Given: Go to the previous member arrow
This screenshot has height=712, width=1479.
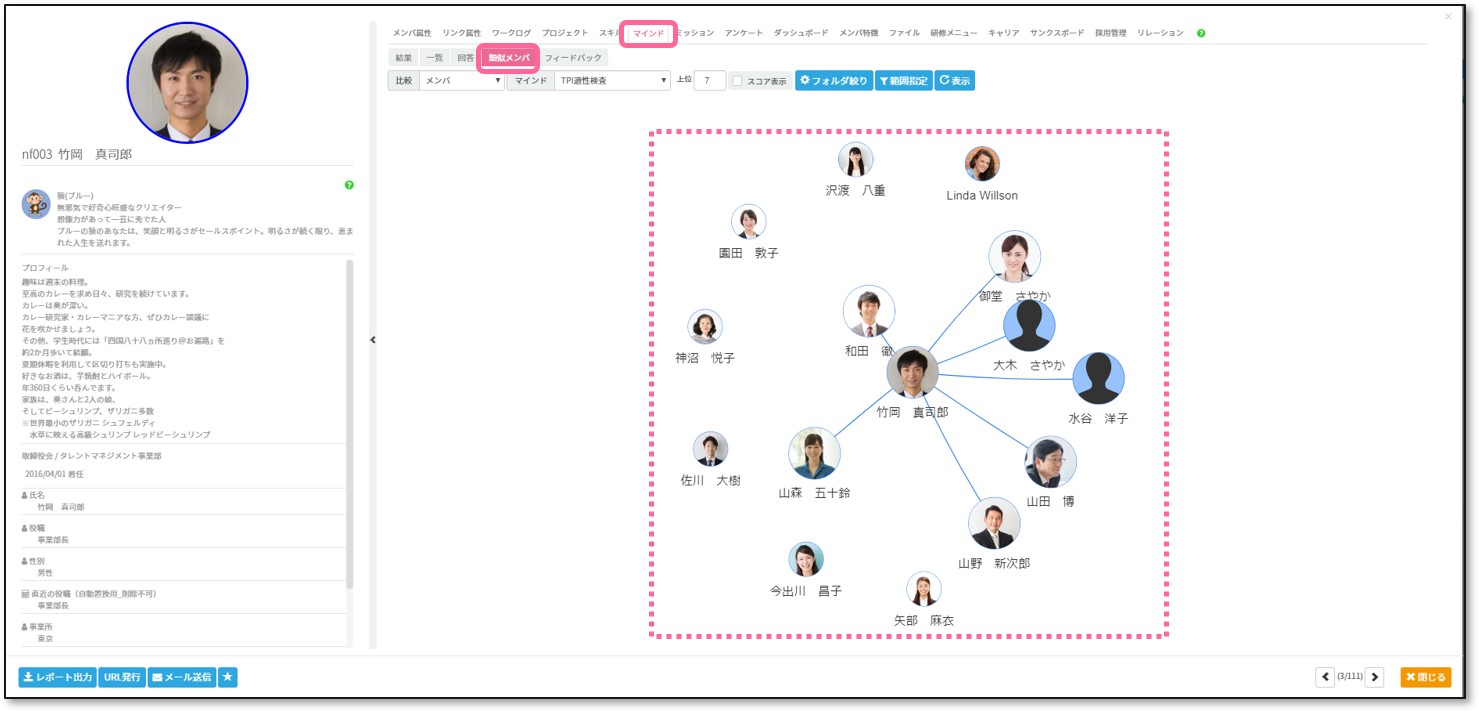Looking at the screenshot, I should [x=1326, y=677].
